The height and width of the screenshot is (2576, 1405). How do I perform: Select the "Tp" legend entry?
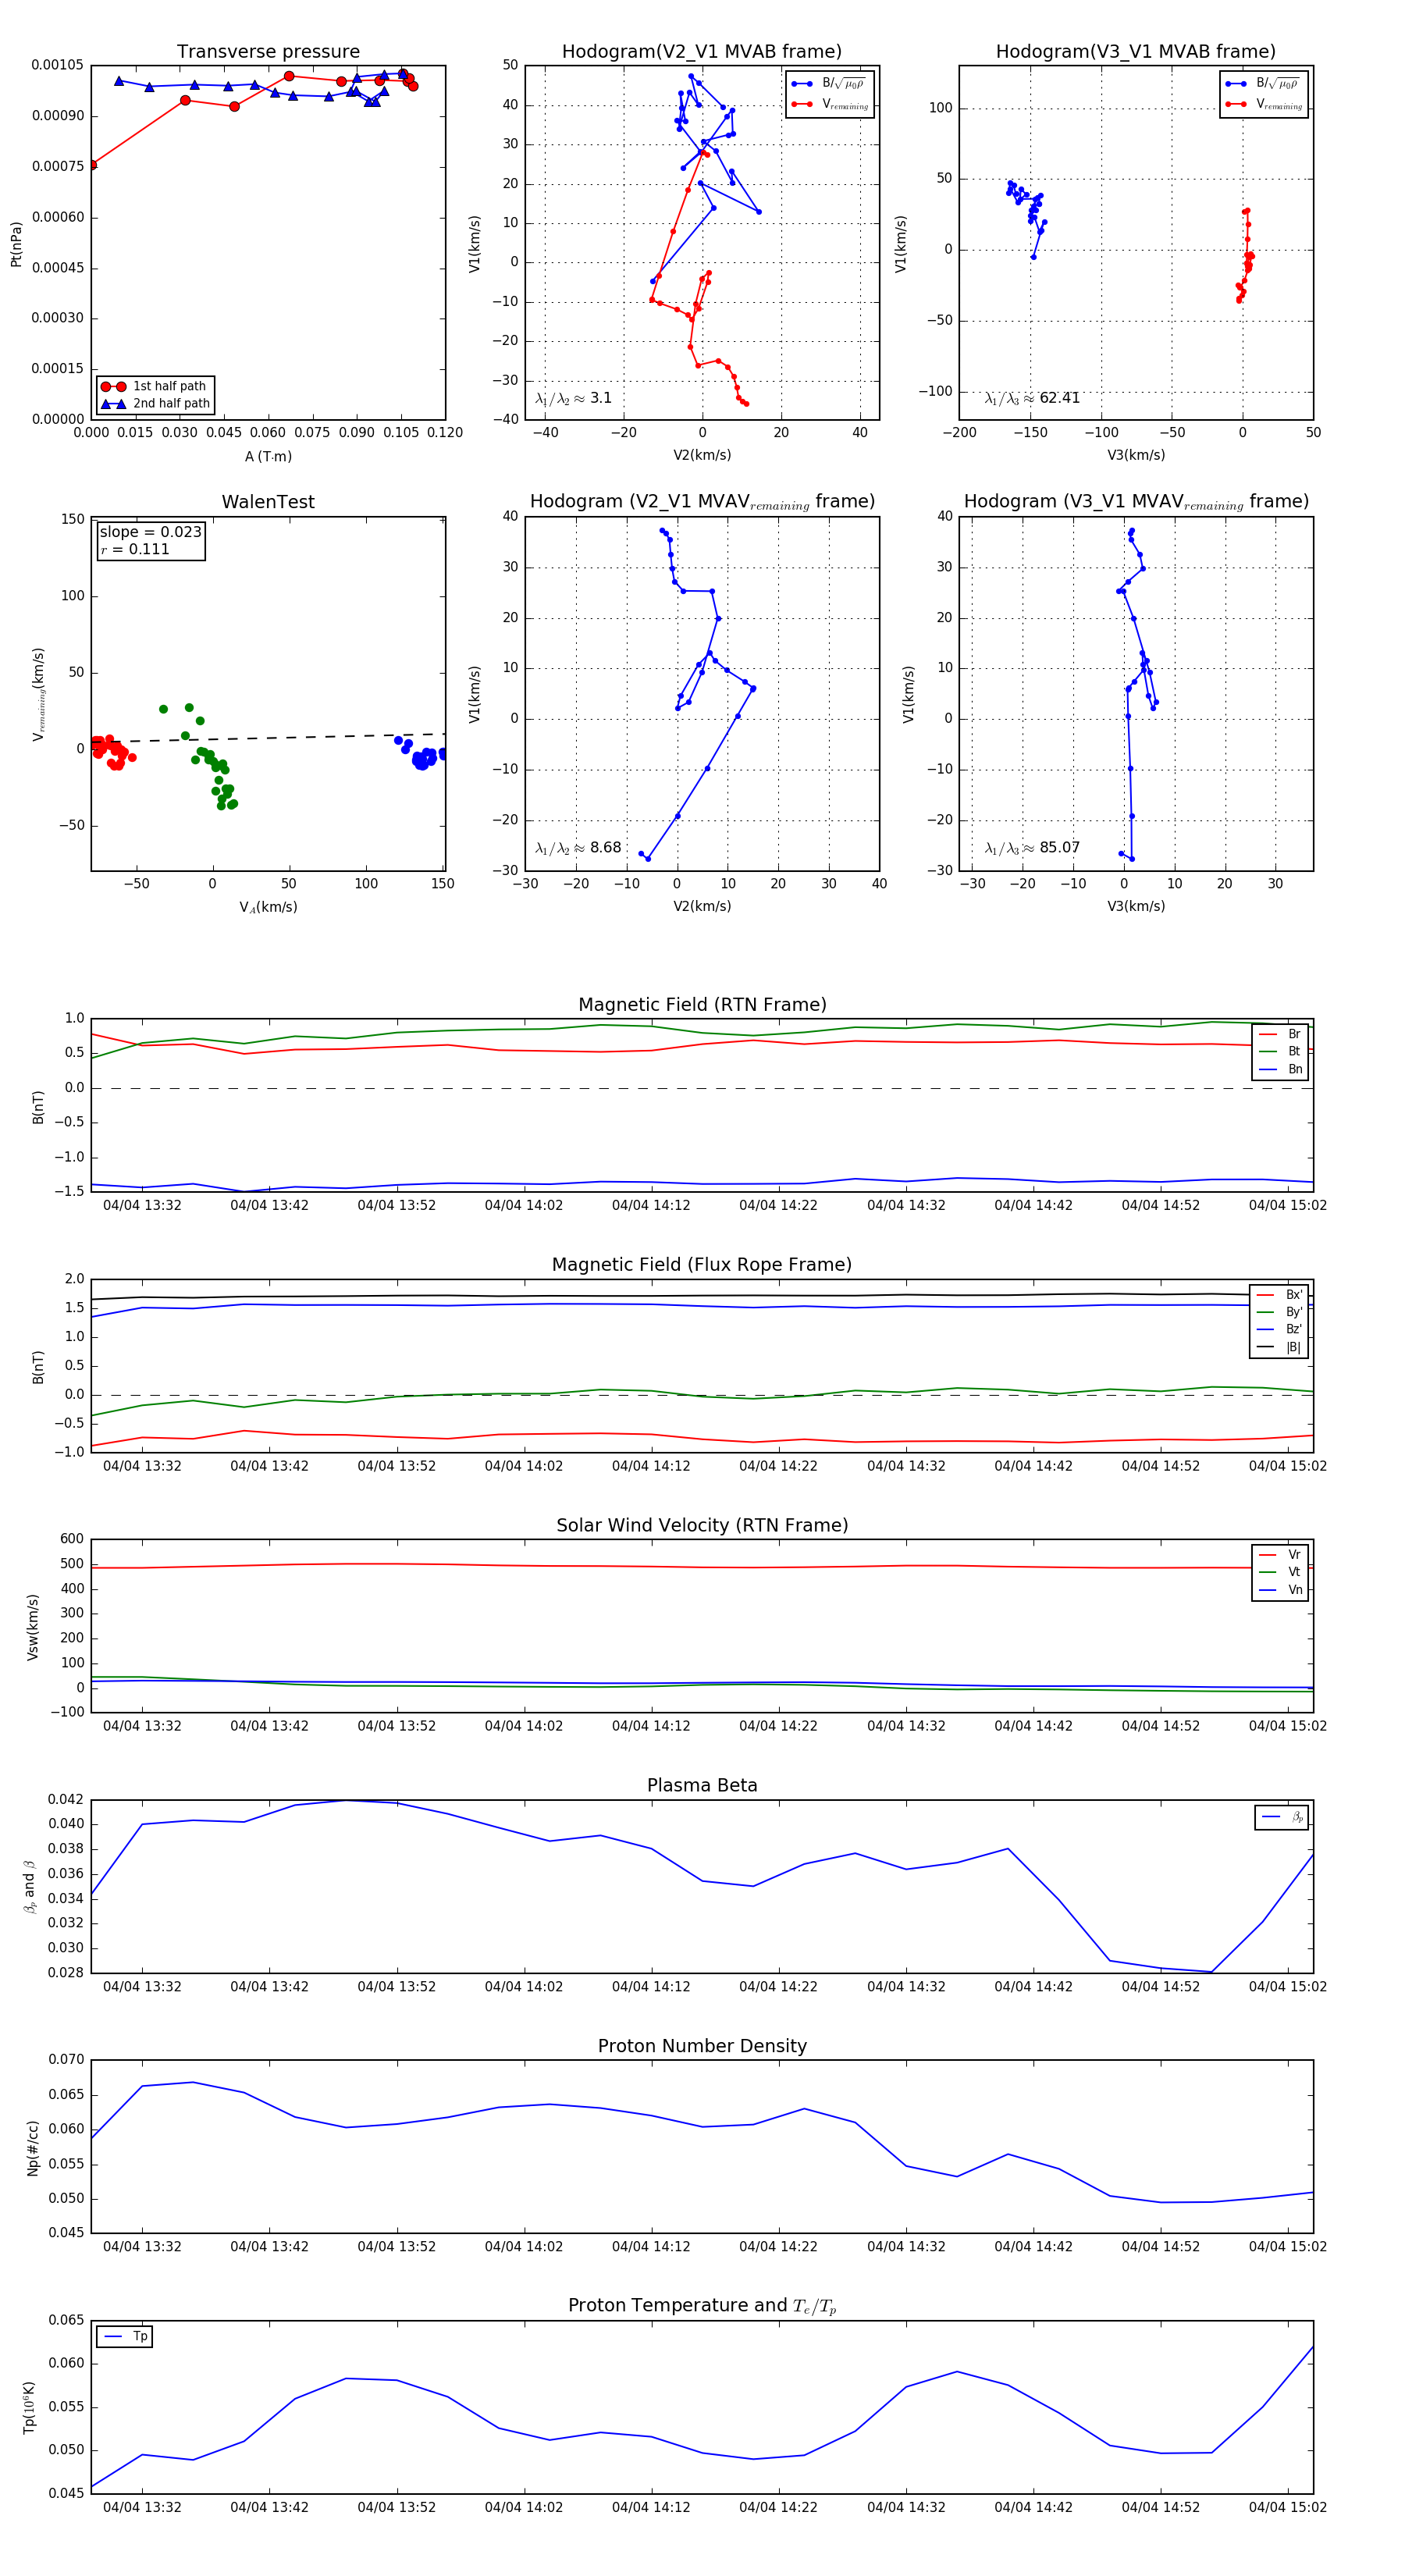tap(125, 2337)
